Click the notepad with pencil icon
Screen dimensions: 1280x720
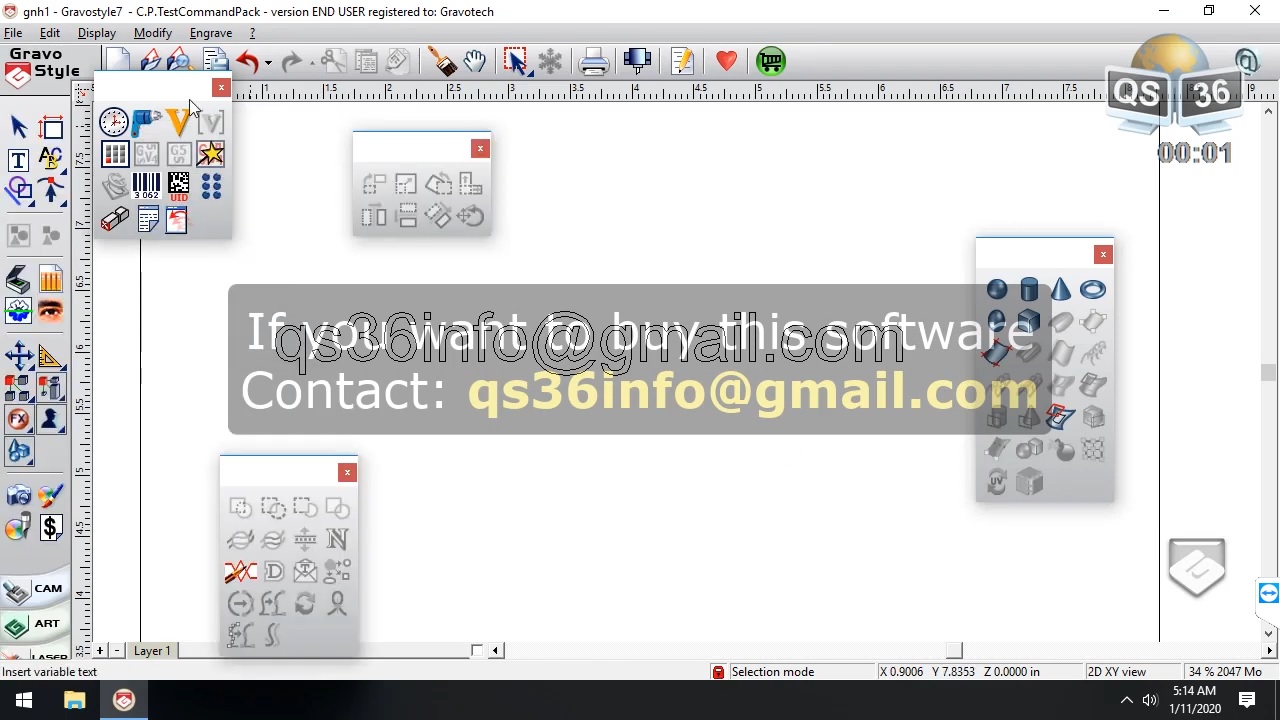(682, 62)
